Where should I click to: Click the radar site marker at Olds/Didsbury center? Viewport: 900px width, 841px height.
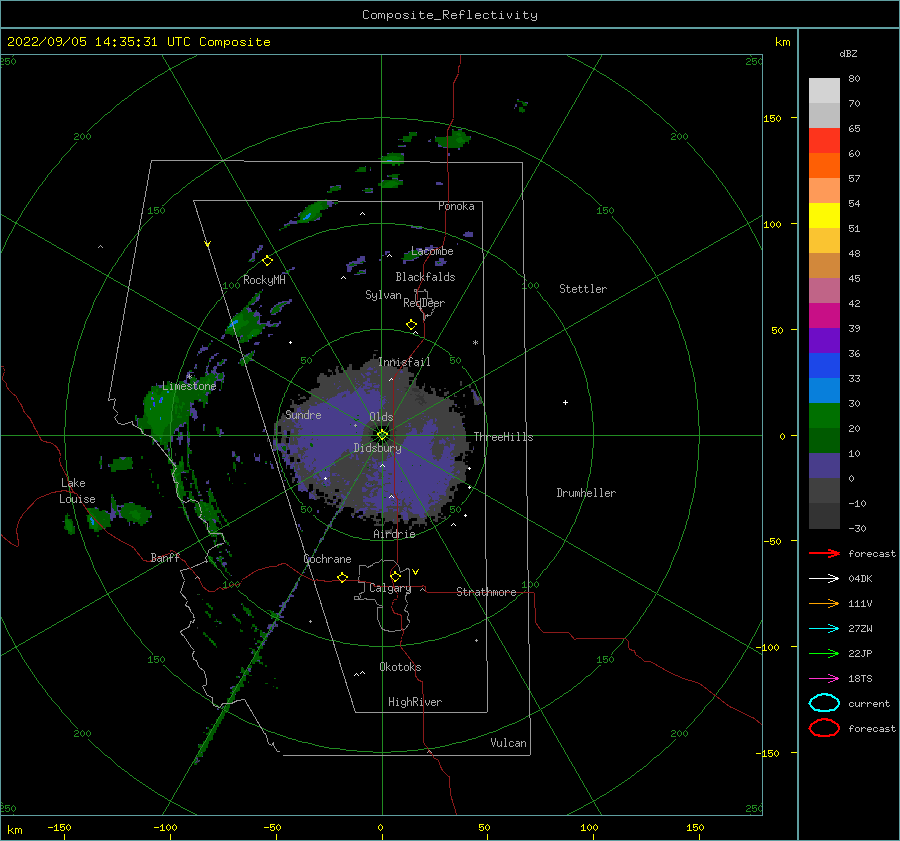coord(382,435)
